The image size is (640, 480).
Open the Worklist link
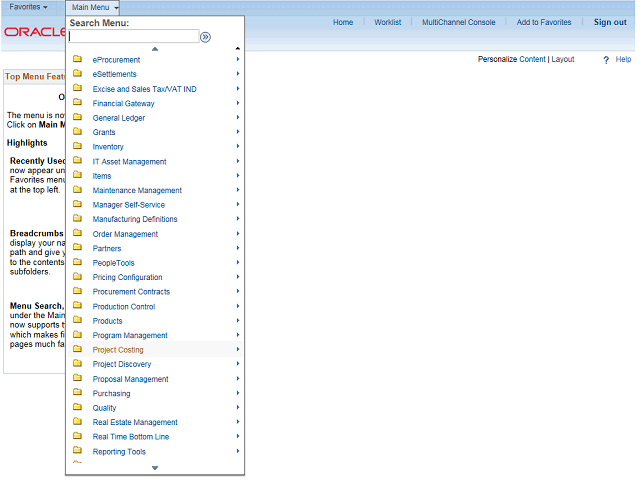coord(387,22)
